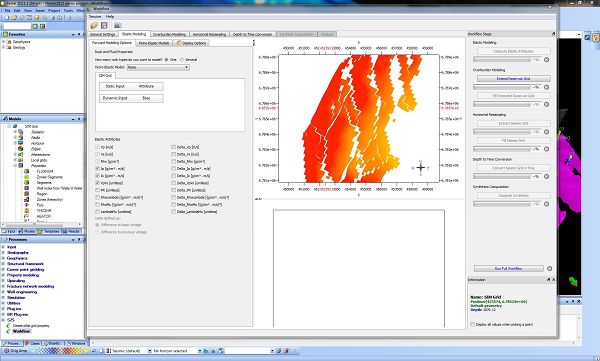Cancel Extend Reservoir Grid progress icon

546,87
